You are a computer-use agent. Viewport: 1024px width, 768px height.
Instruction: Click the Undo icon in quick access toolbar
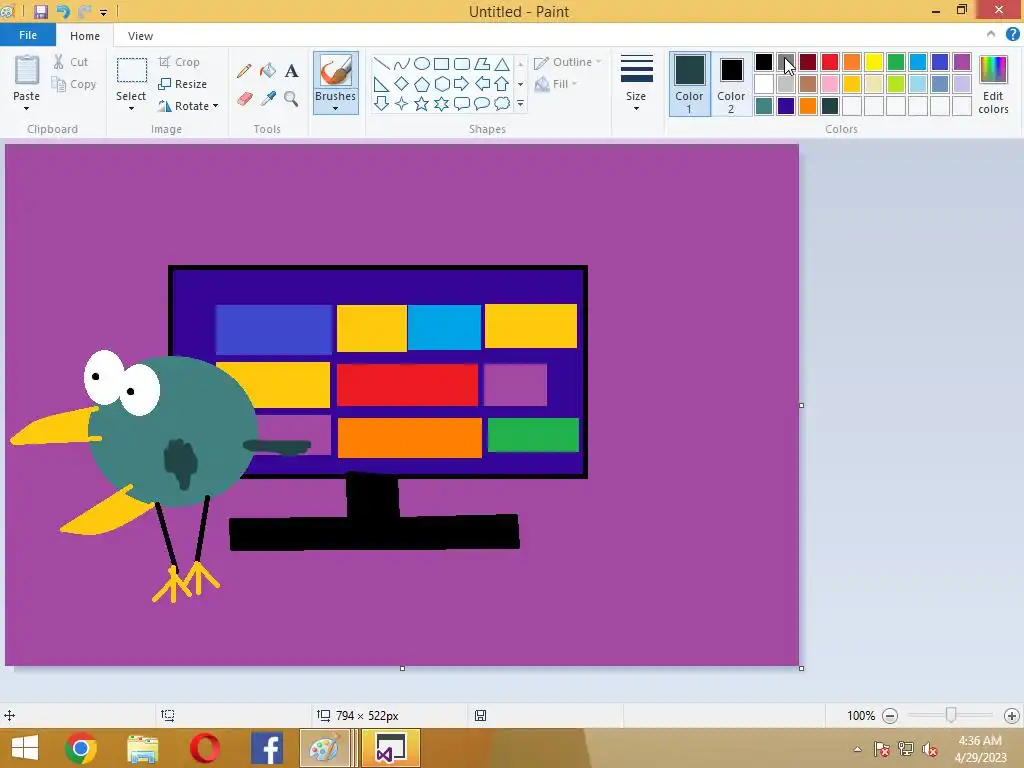(63, 11)
